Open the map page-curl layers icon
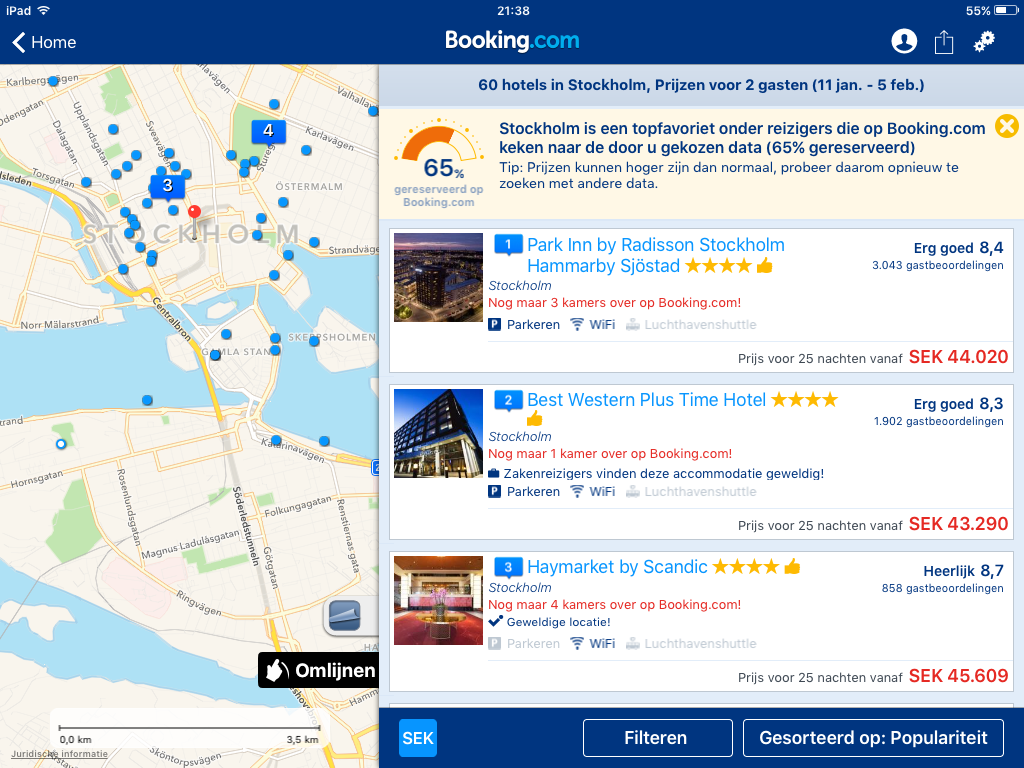This screenshot has height=768, width=1024. pos(344,615)
